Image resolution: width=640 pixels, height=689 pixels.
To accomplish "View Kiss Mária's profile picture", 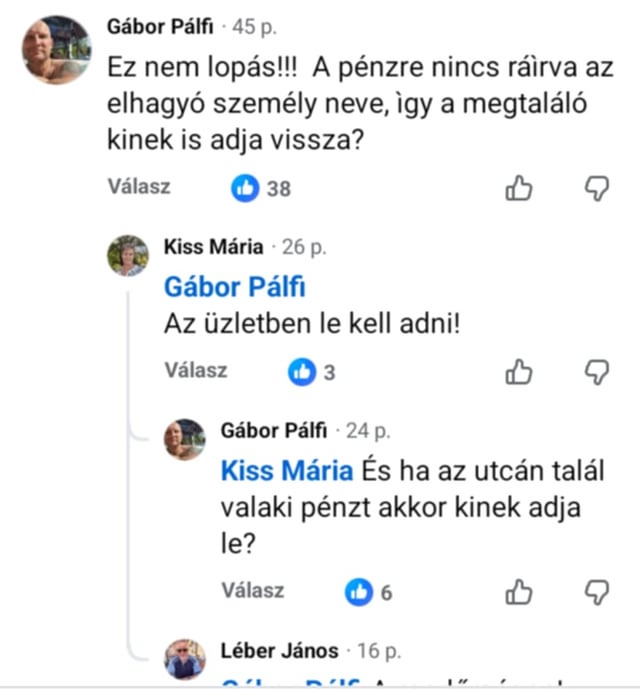I will point(128,255).
